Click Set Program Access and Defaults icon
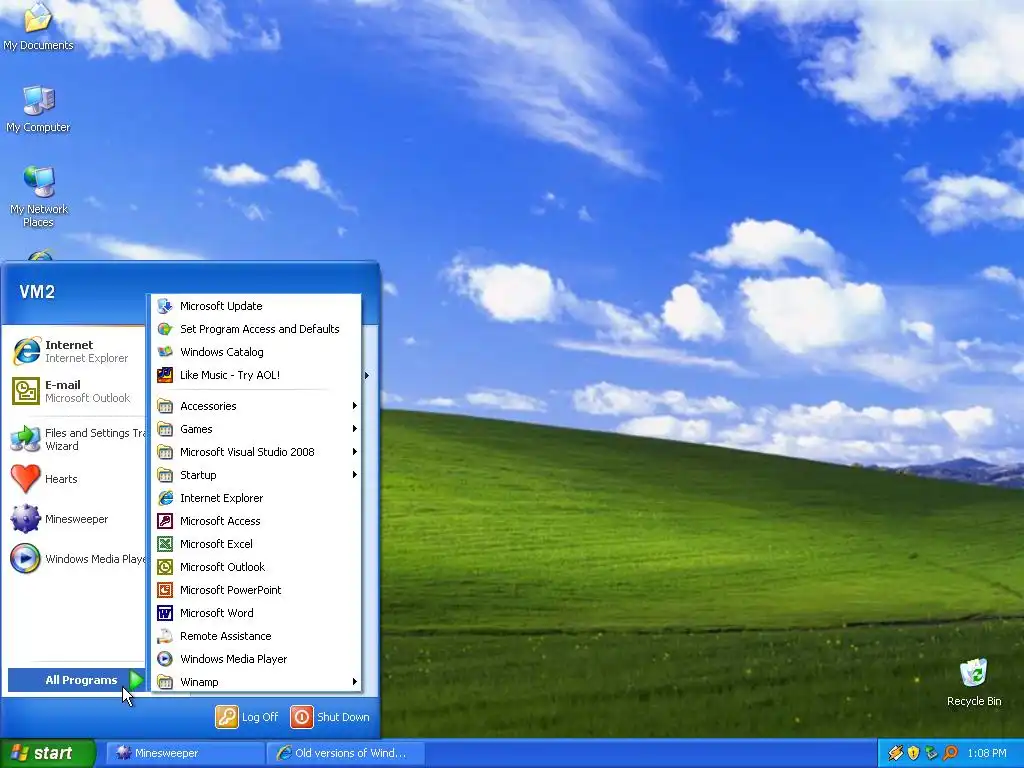1024x768 pixels. click(x=165, y=328)
